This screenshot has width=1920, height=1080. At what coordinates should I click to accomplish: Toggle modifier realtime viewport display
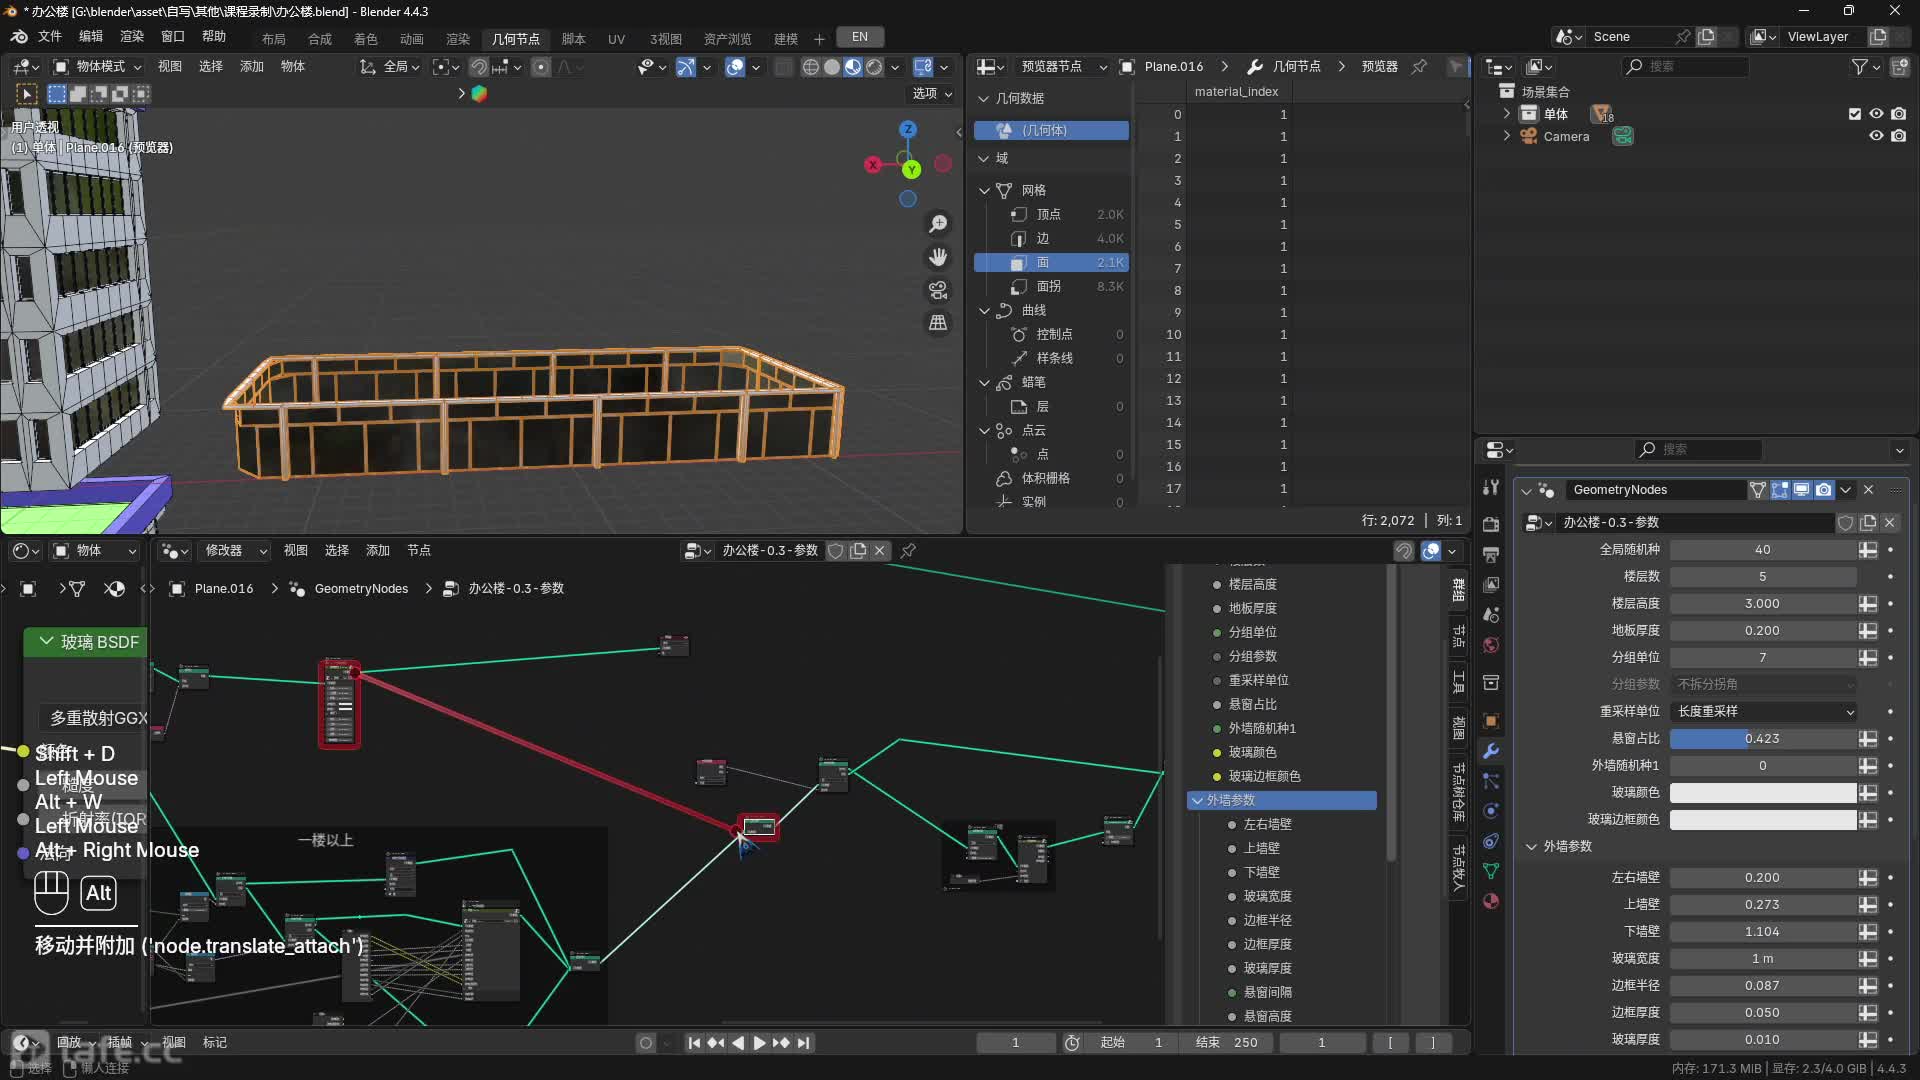click(1802, 490)
